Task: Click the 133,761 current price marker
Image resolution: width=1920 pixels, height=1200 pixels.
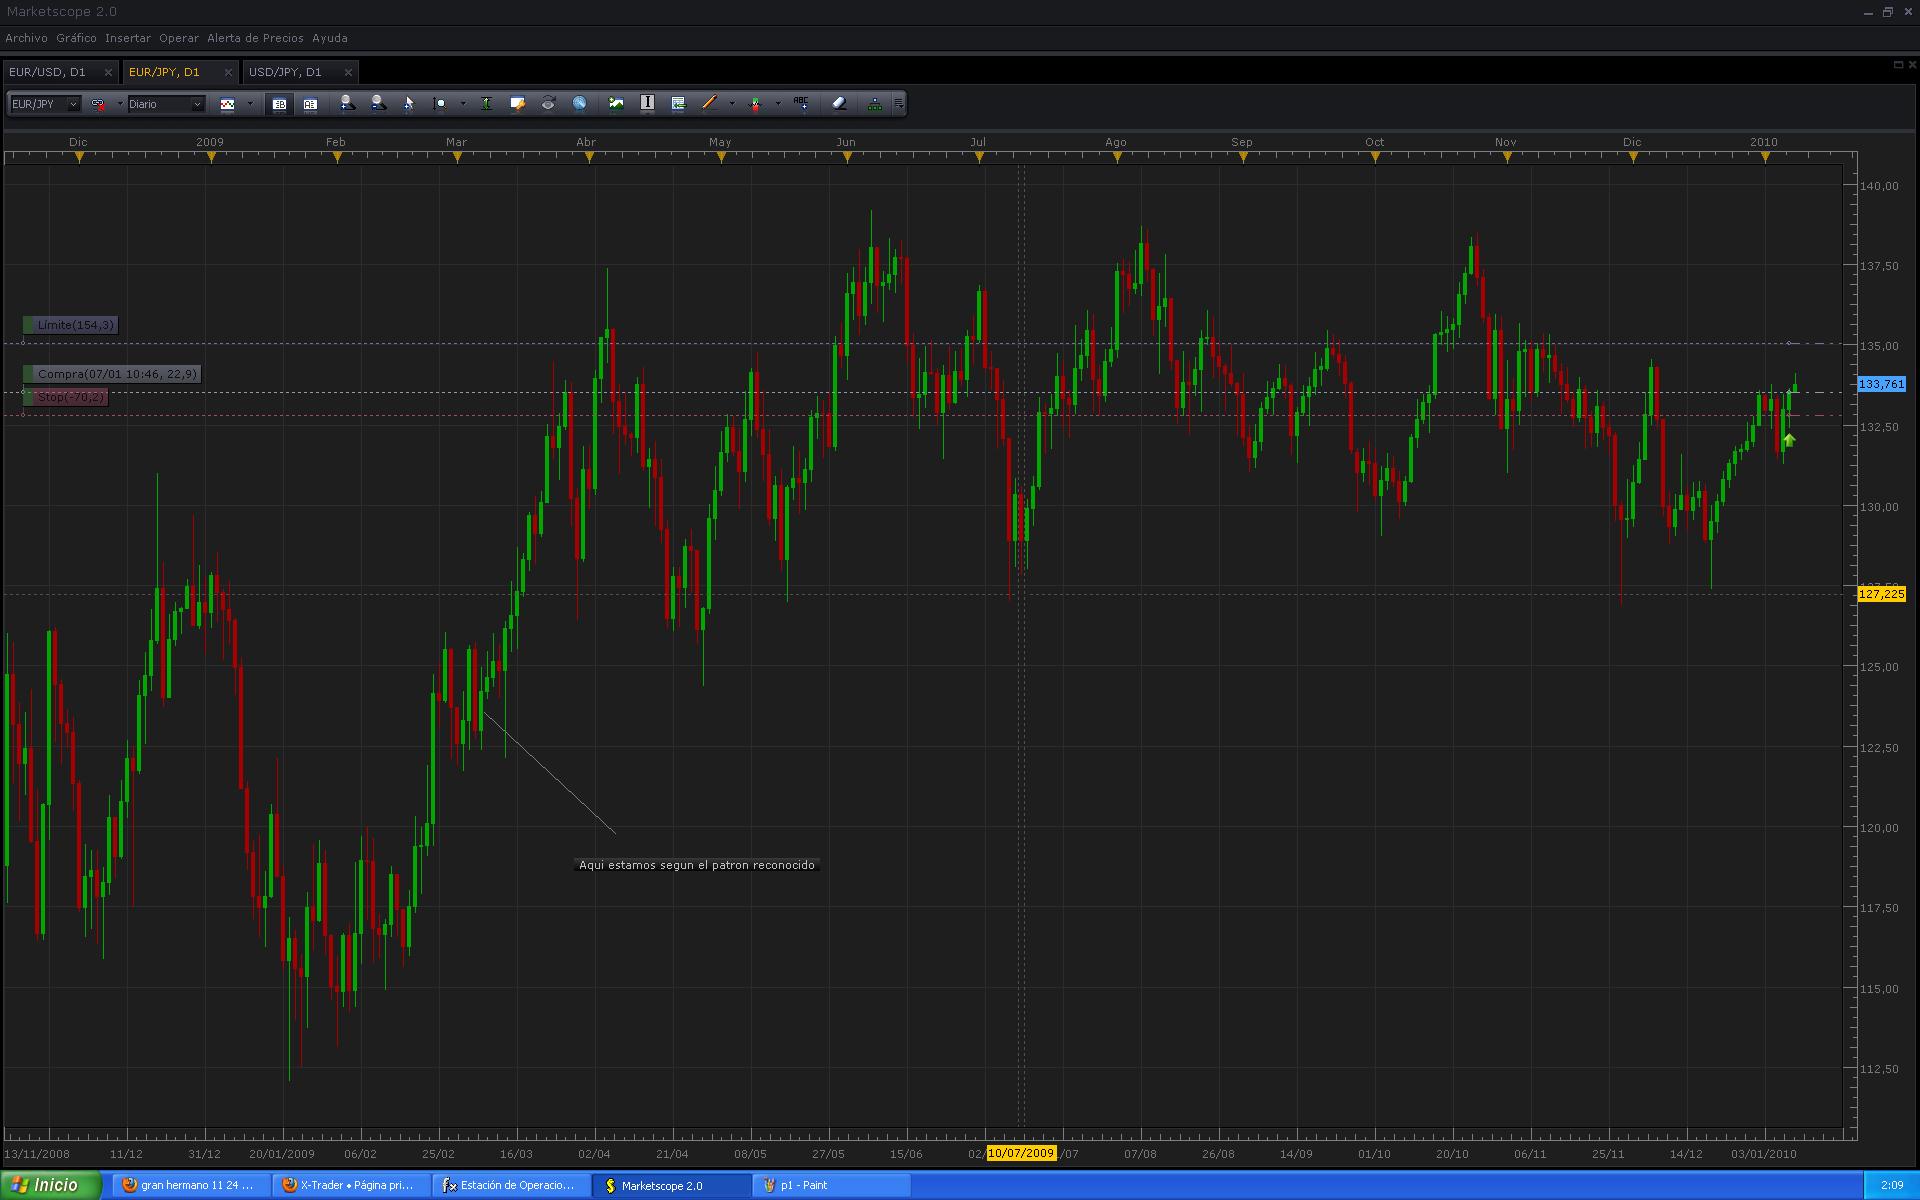Action: point(1881,384)
